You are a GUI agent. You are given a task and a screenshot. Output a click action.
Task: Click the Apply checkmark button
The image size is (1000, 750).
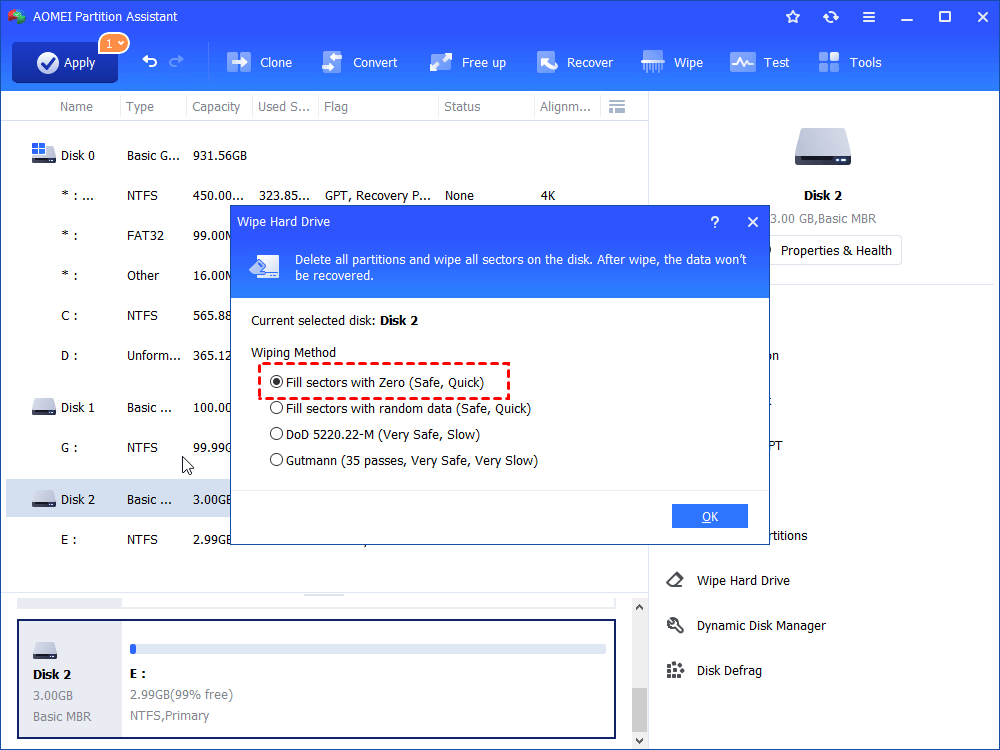point(65,62)
